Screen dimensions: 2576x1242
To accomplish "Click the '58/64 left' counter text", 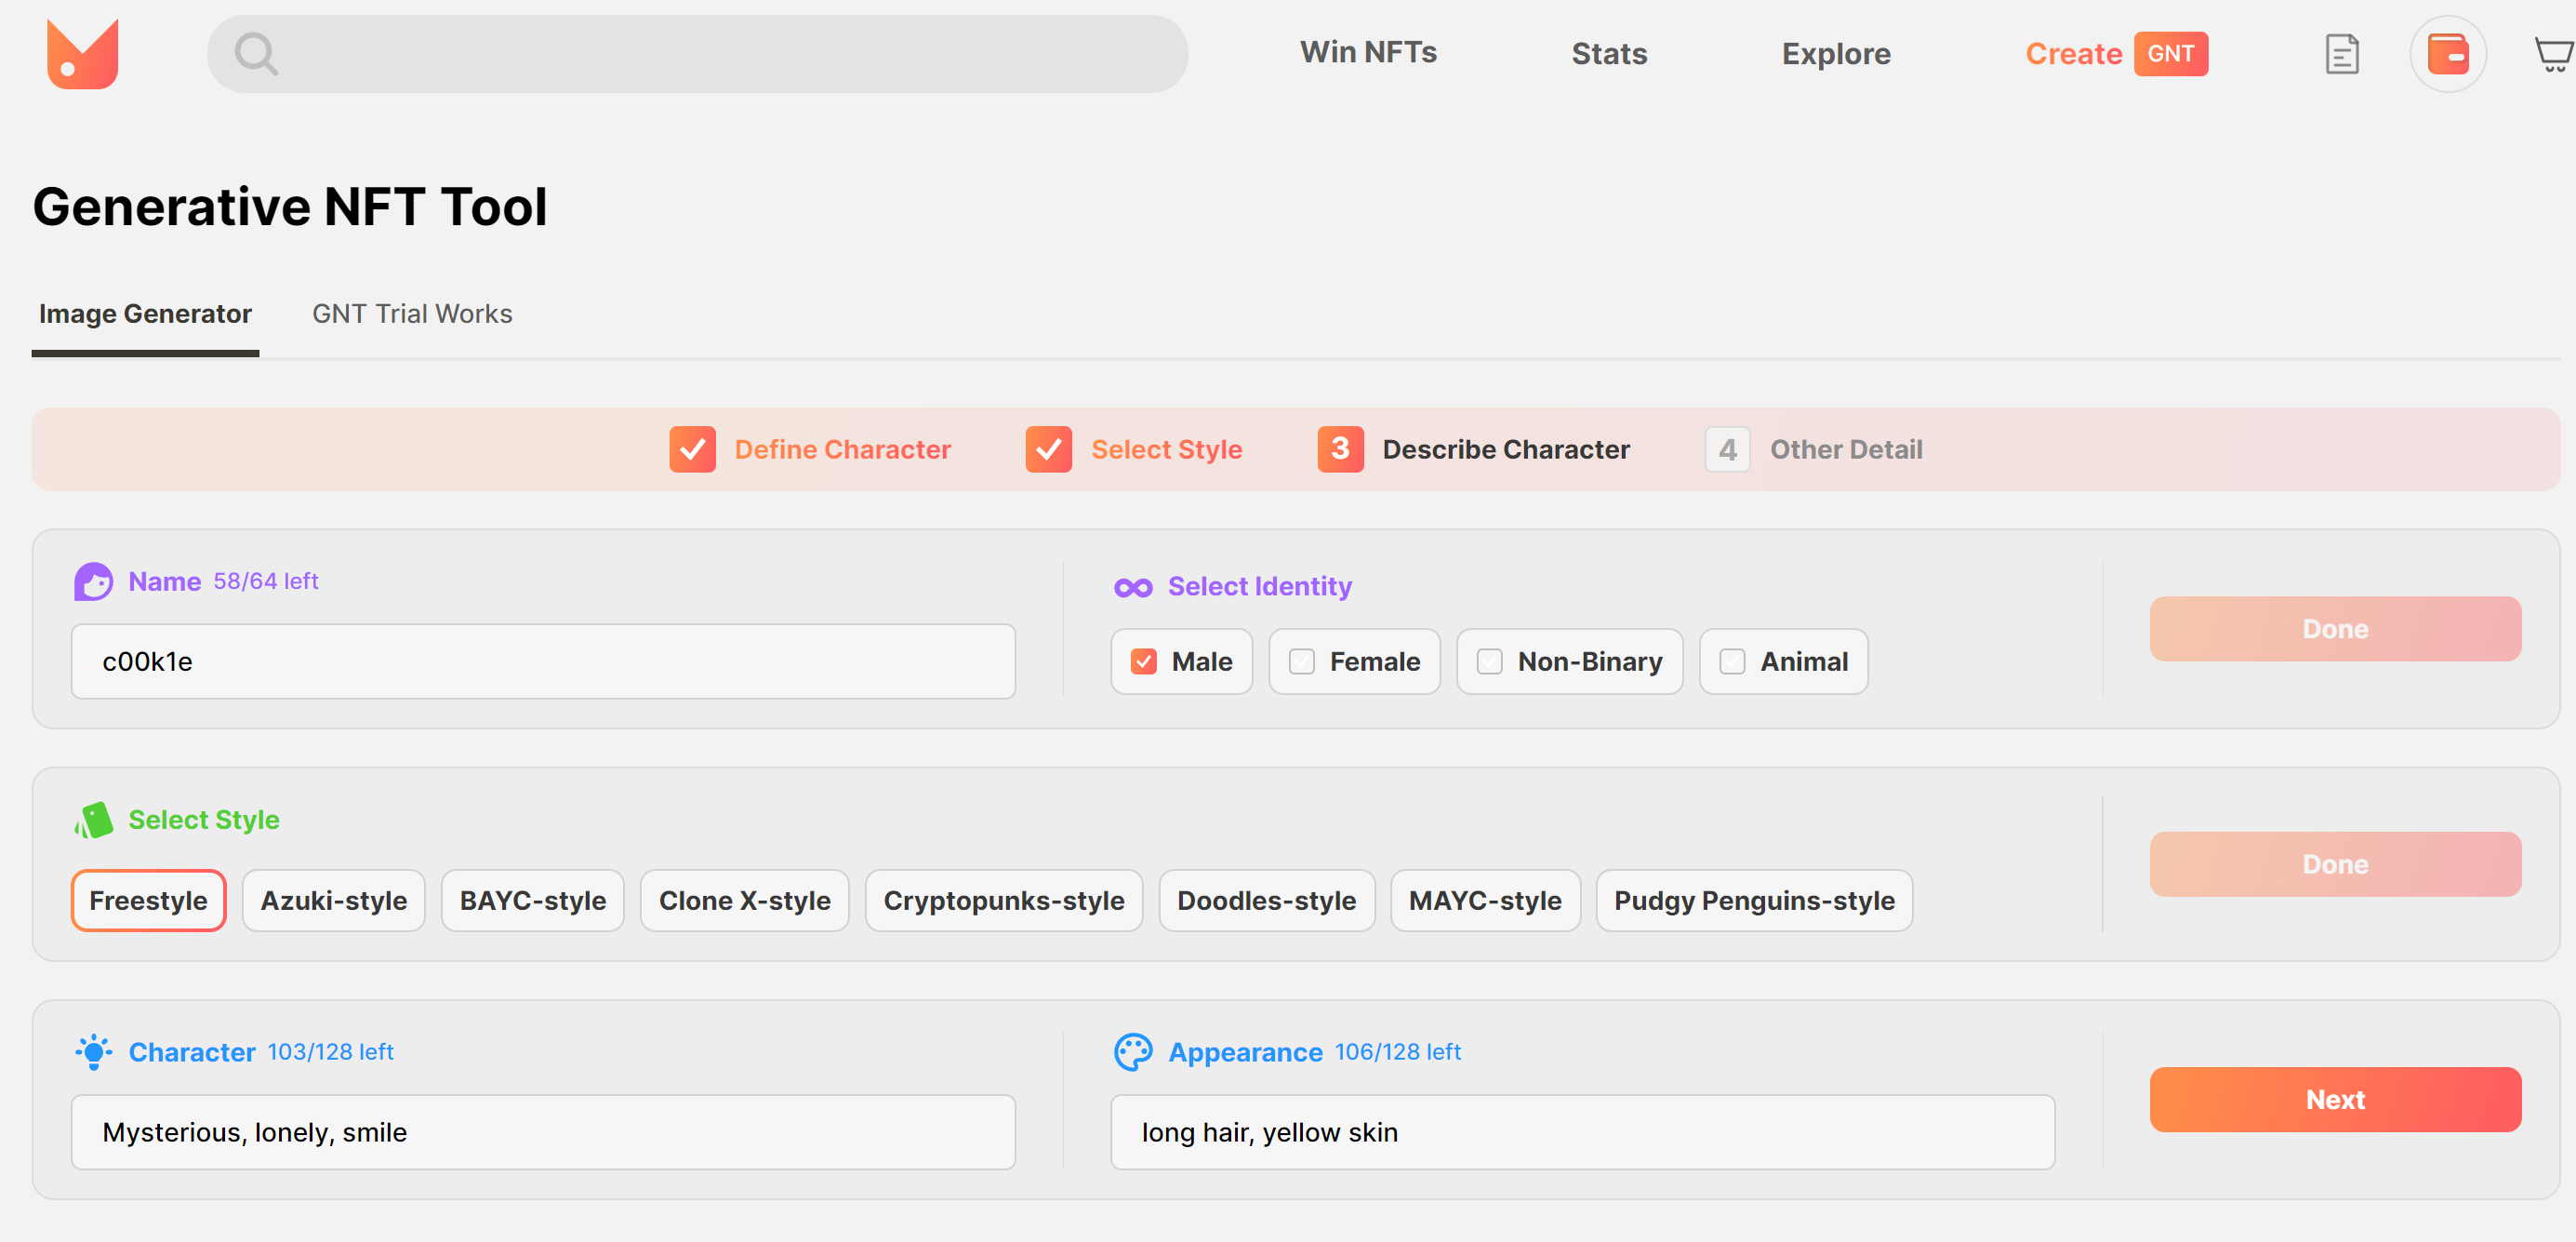I will coord(265,581).
